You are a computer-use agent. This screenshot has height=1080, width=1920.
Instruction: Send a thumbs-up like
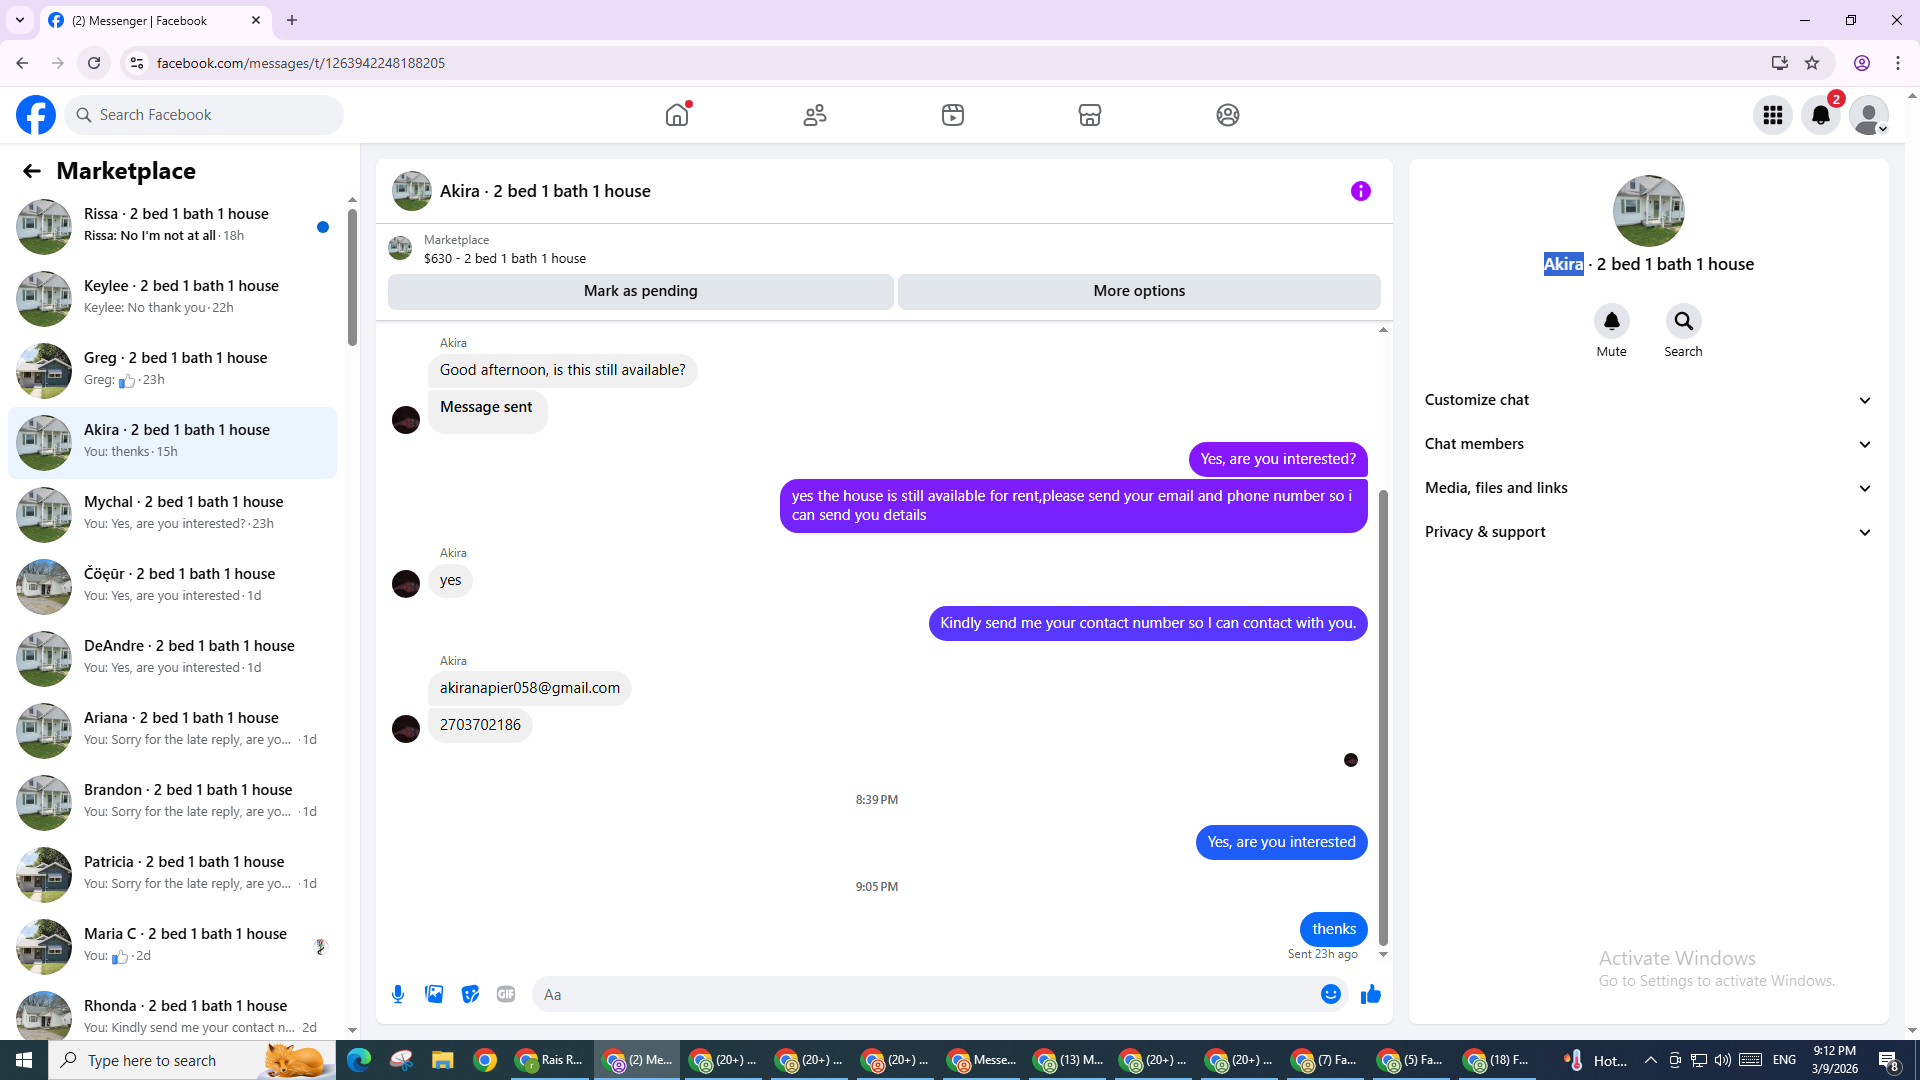1370,994
